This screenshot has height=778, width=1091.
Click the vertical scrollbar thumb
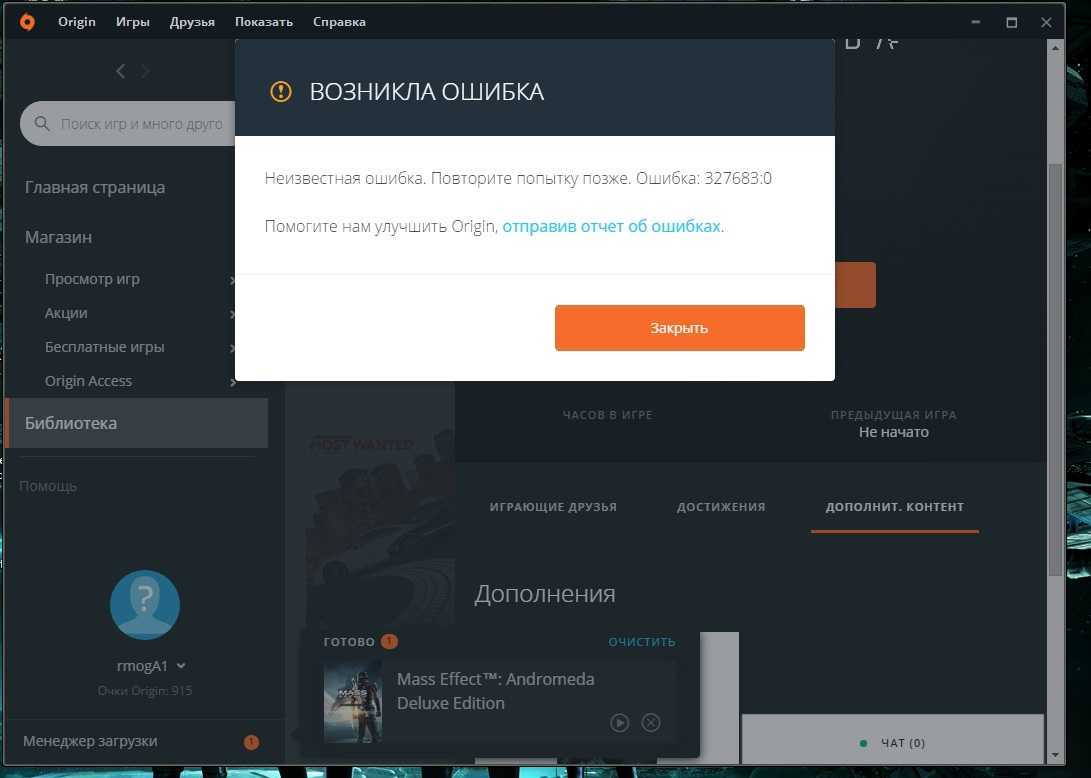[1056, 369]
